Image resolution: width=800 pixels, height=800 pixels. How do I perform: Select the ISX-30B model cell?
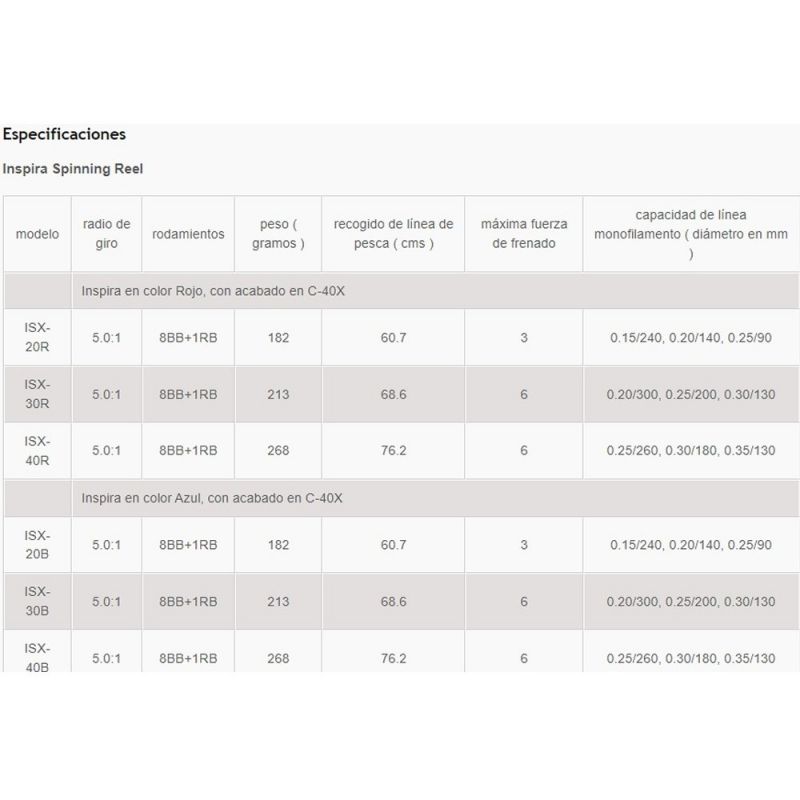37,601
